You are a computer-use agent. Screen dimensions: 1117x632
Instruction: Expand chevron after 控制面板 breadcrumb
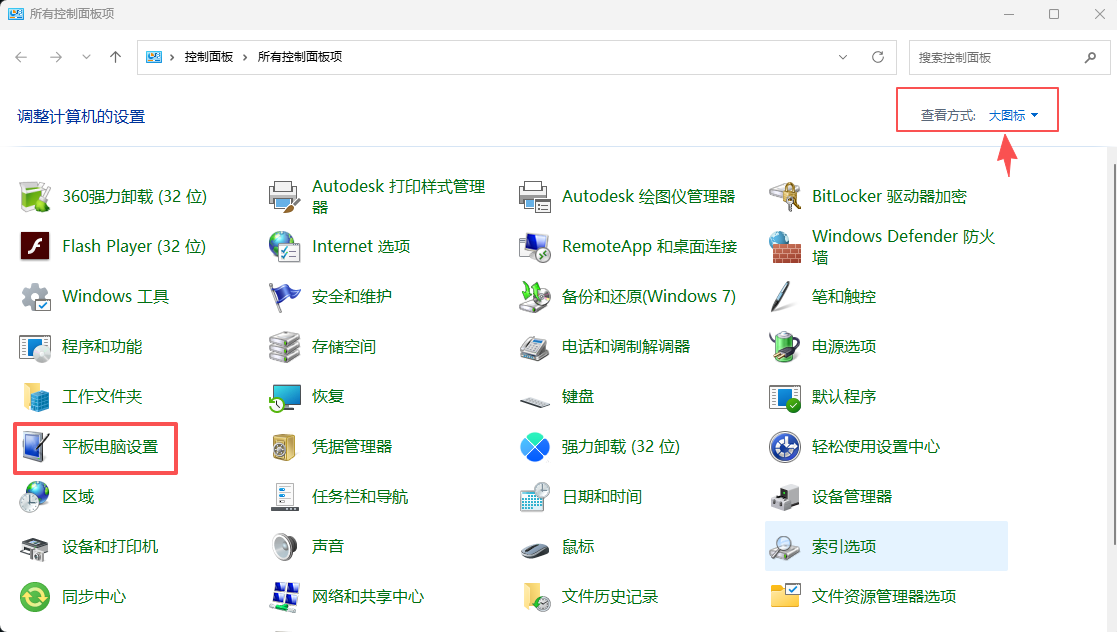tap(245, 57)
